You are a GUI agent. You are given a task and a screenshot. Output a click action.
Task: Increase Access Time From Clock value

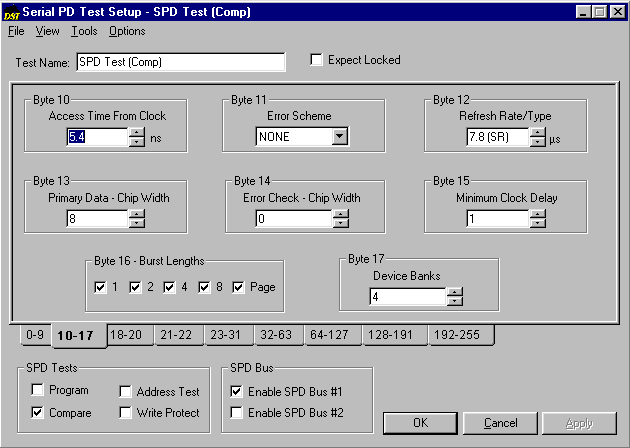click(137, 132)
